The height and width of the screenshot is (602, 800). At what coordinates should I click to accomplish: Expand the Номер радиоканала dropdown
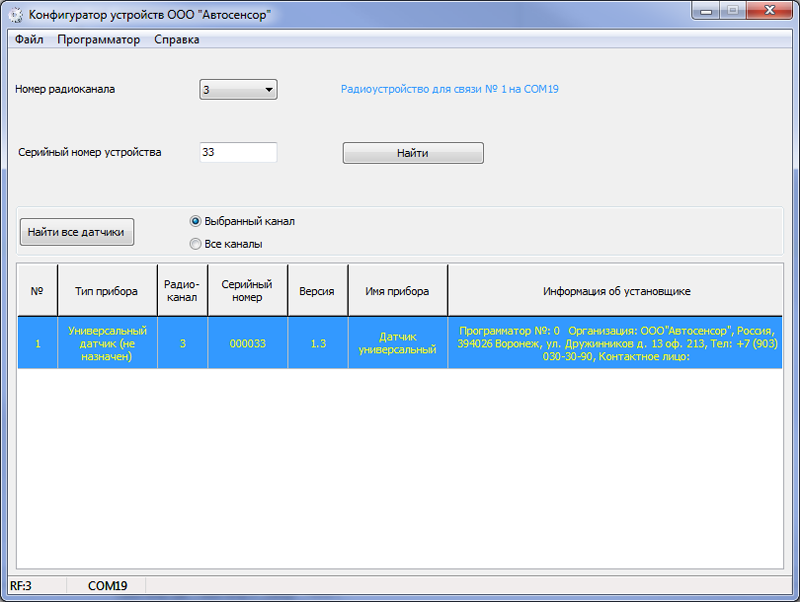(238, 90)
